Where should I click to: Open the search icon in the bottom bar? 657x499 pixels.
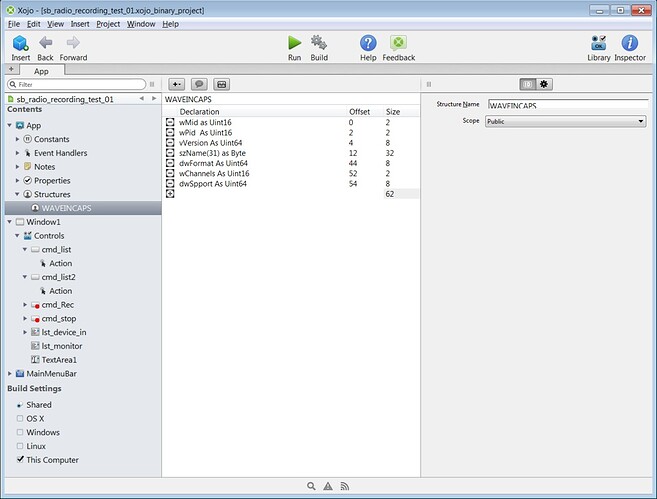tap(311, 486)
